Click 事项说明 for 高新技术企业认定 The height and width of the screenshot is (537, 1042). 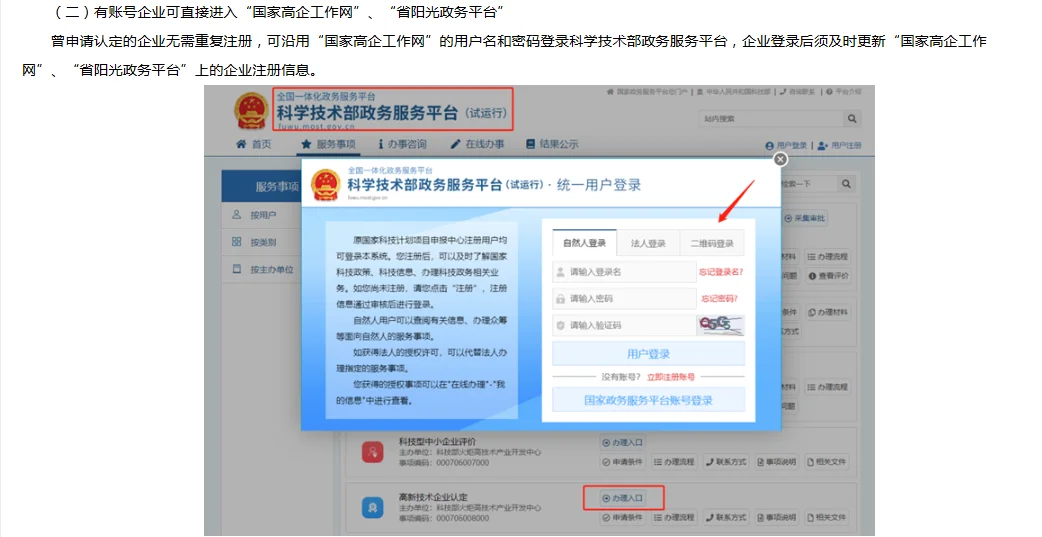776,517
